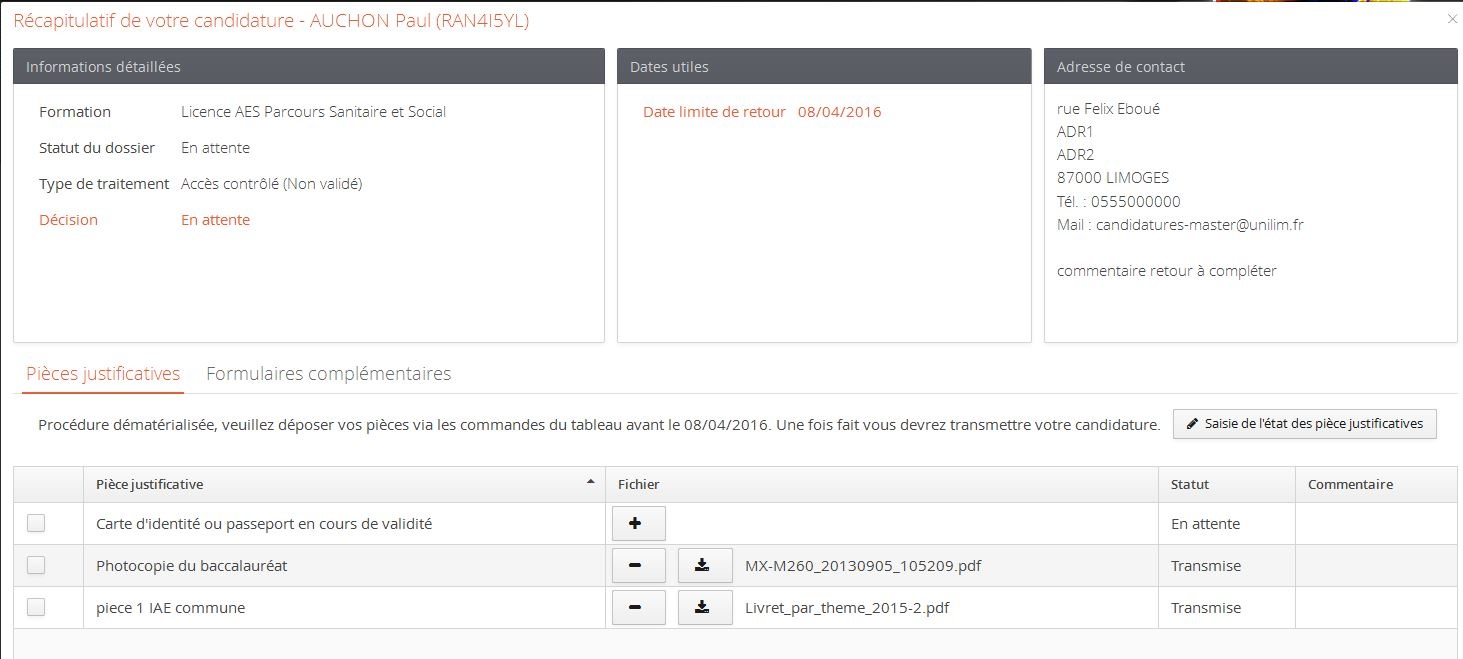Remove the baccalauréat file with minus icon
The image size is (1463, 659).
[x=638, y=566]
